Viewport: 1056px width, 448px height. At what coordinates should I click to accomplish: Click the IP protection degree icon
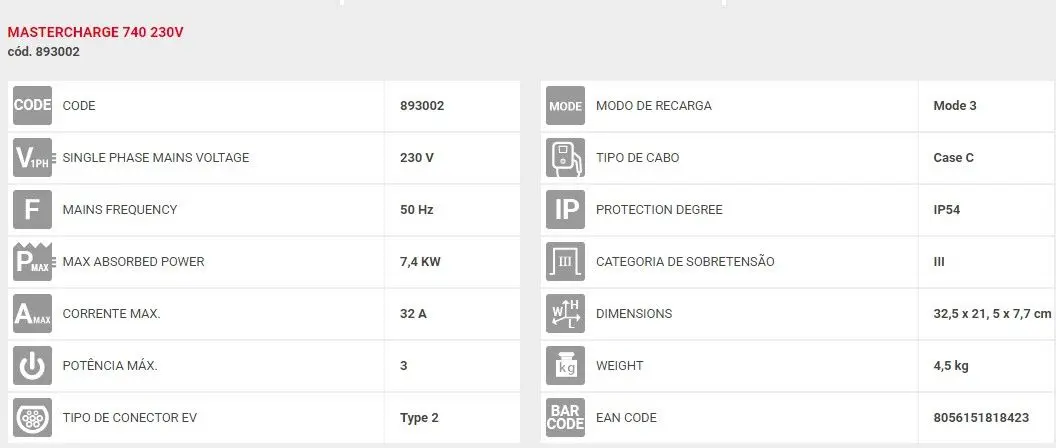coord(565,210)
